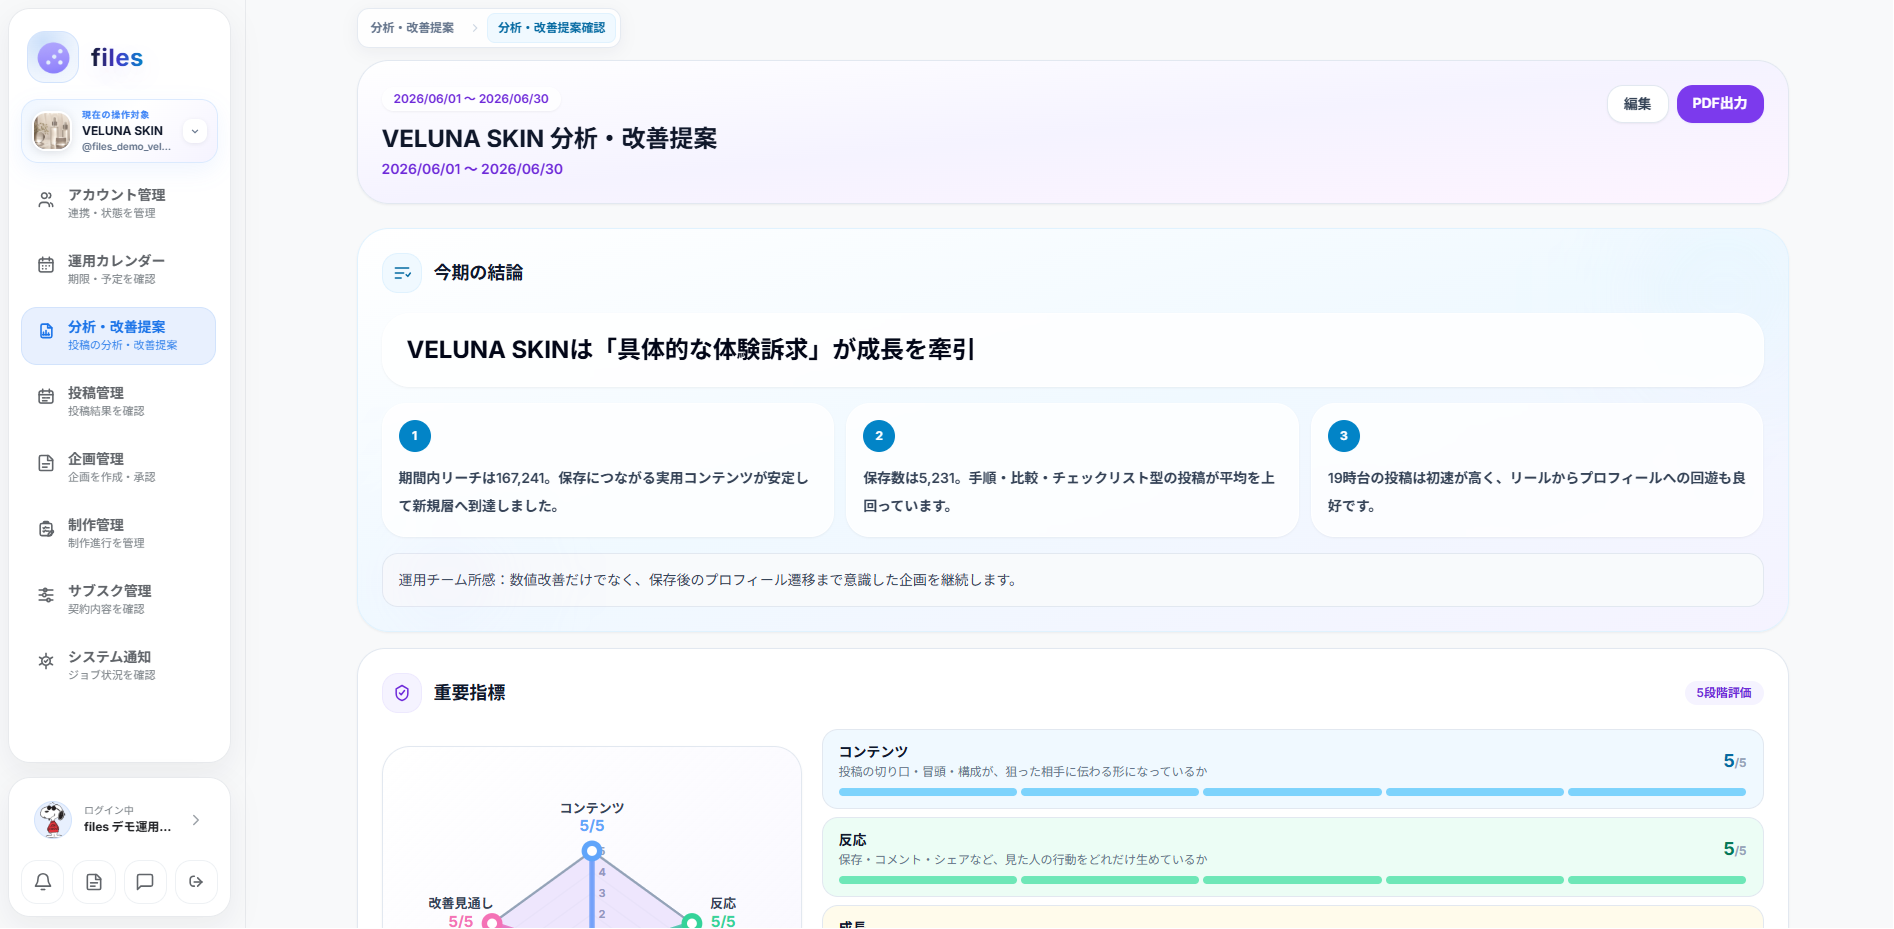Click the document icon in bottom bar
The height and width of the screenshot is (929, 1894).
94,882
